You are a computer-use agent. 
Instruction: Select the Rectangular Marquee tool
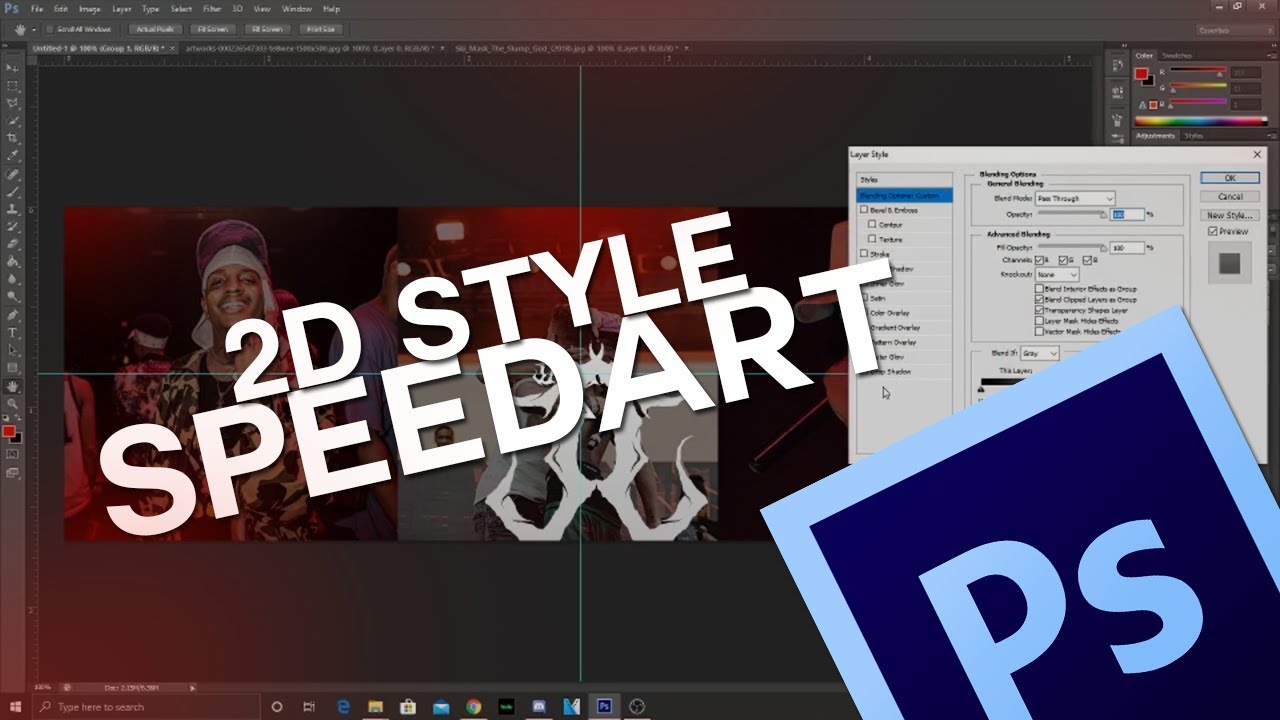pos(12,85)
